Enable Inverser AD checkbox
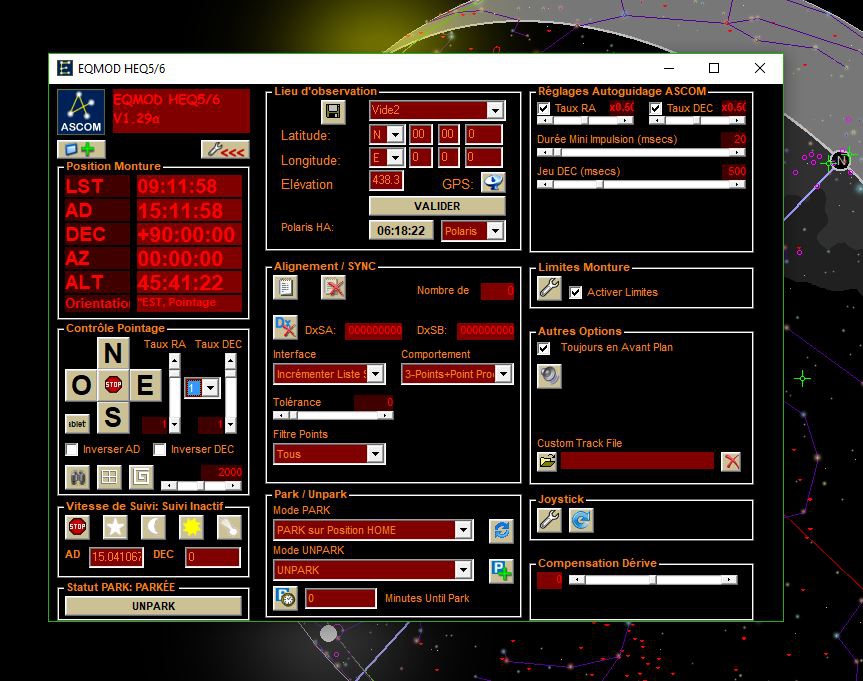The width and height of the screenshot is (863, 681). (72, 449)
